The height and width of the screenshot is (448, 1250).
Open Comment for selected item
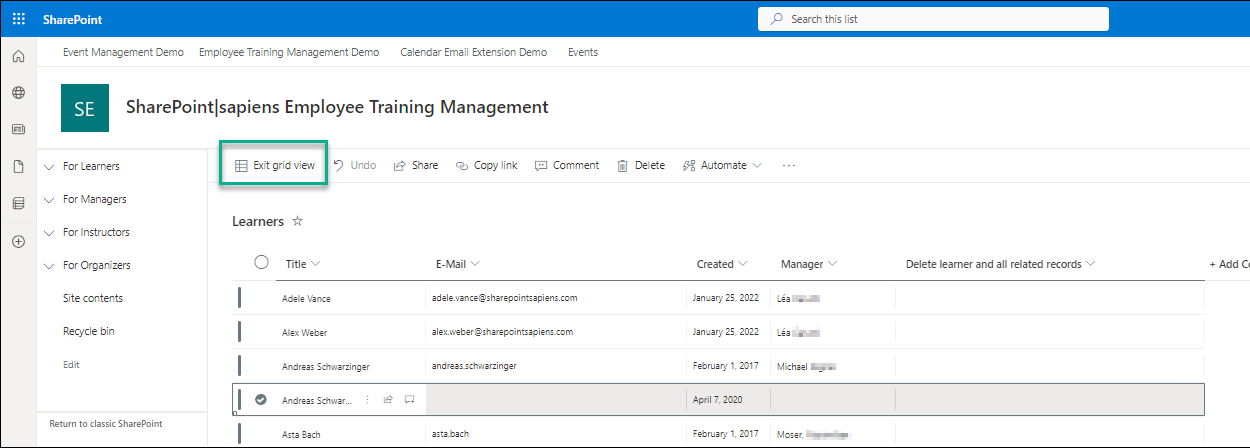pos(567,165)
